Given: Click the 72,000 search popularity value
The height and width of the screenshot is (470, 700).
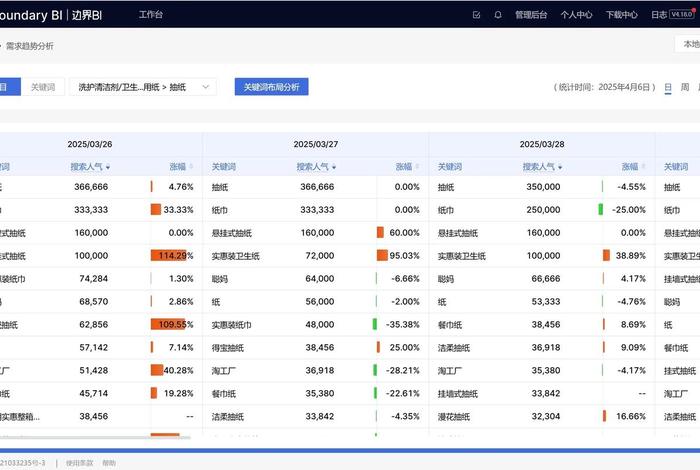Looking at the screenshot, I should coord(320,256).
